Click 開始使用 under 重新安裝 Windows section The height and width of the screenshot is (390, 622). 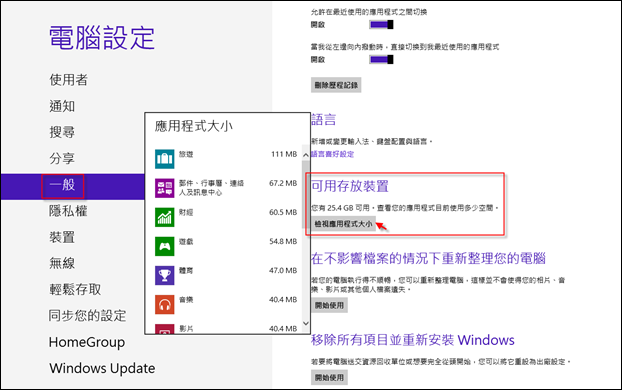point(329,378)
